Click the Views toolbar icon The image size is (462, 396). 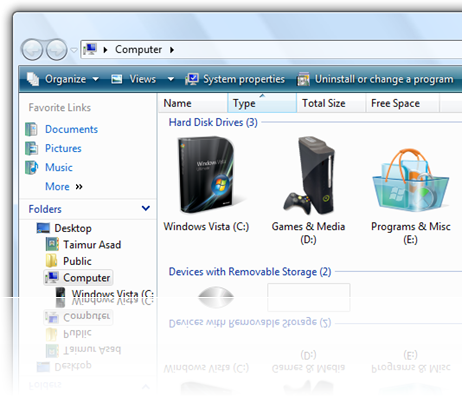(117, 79)
